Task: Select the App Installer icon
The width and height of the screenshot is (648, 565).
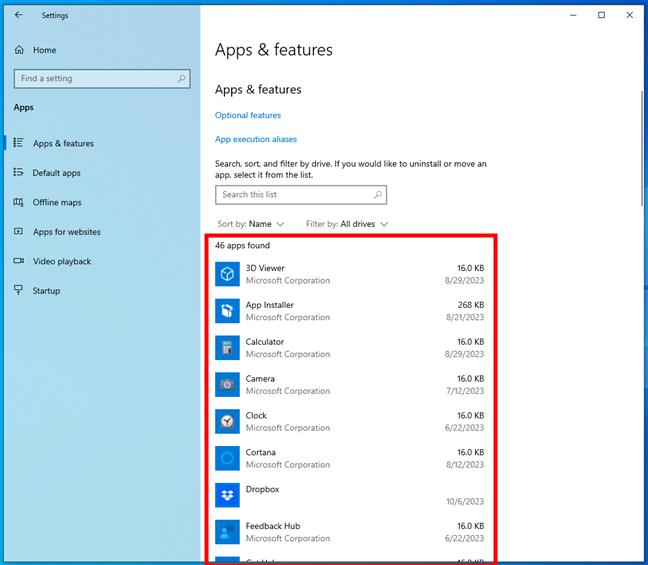Action: [x=227, y=311]
